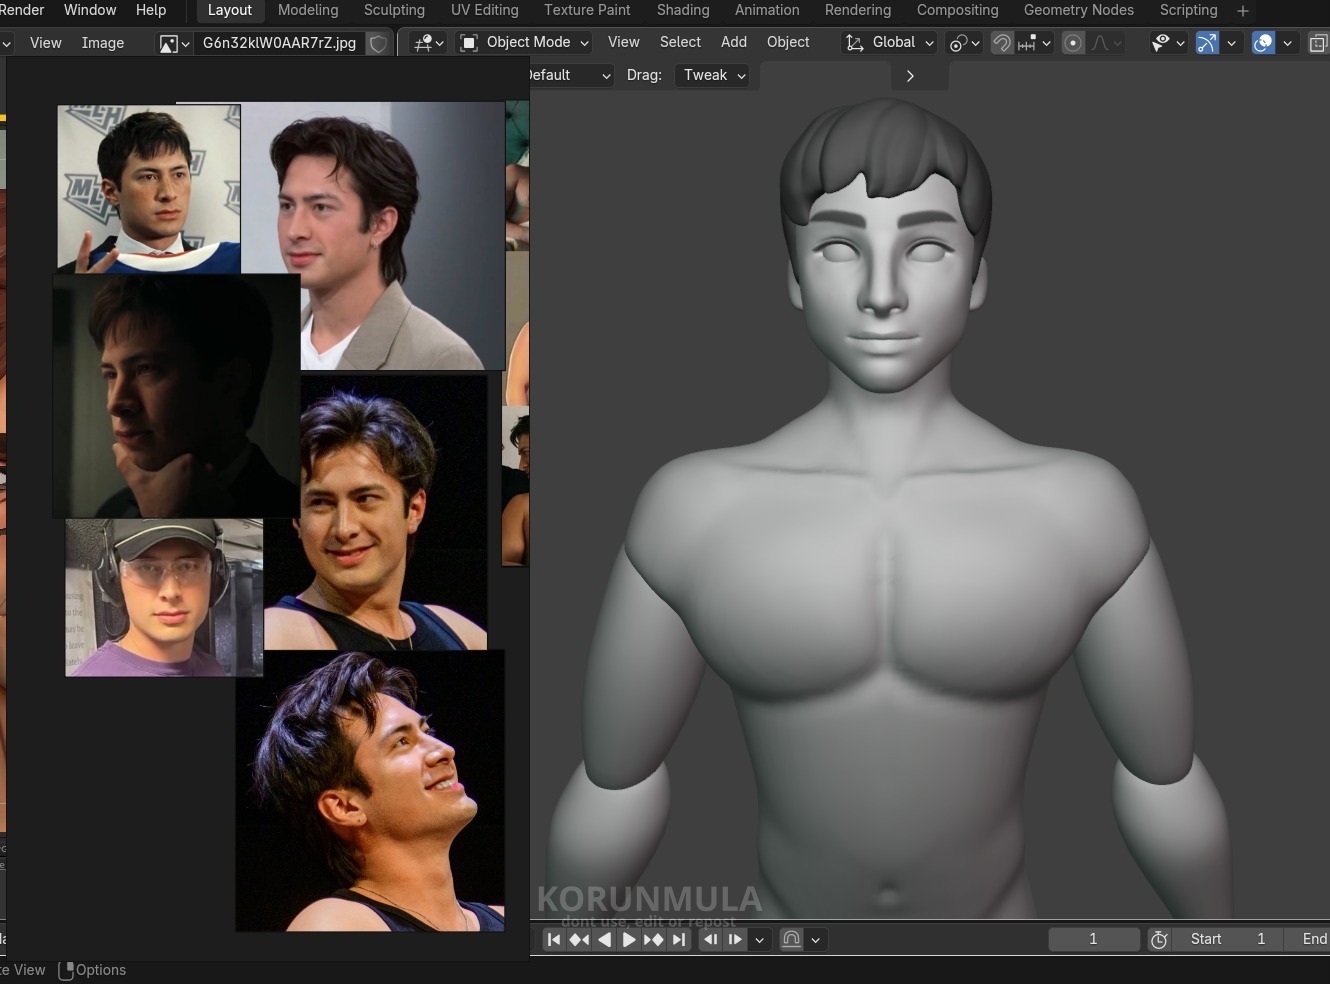Screen dimensions: 1330x984
Task: Click the image editor Image menu
Action: pos(103,43)
